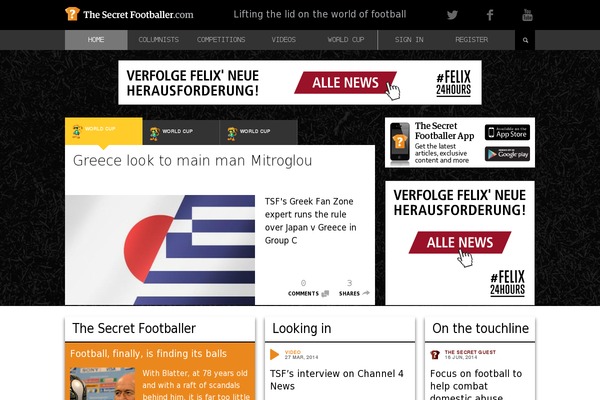Click the phone image in app promo
The image size is (600, 400).
coord(399,143)
